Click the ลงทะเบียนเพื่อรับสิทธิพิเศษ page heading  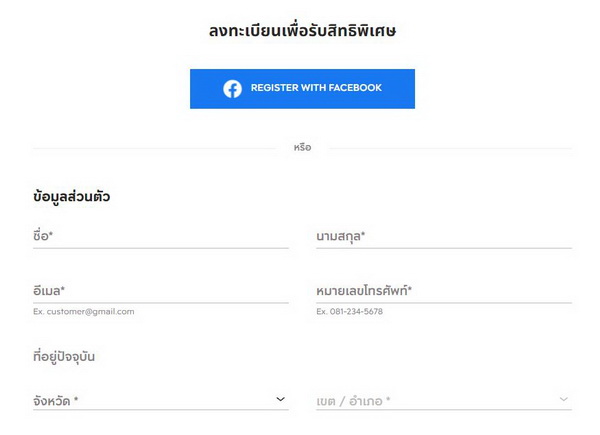click(x=302, y=31)
